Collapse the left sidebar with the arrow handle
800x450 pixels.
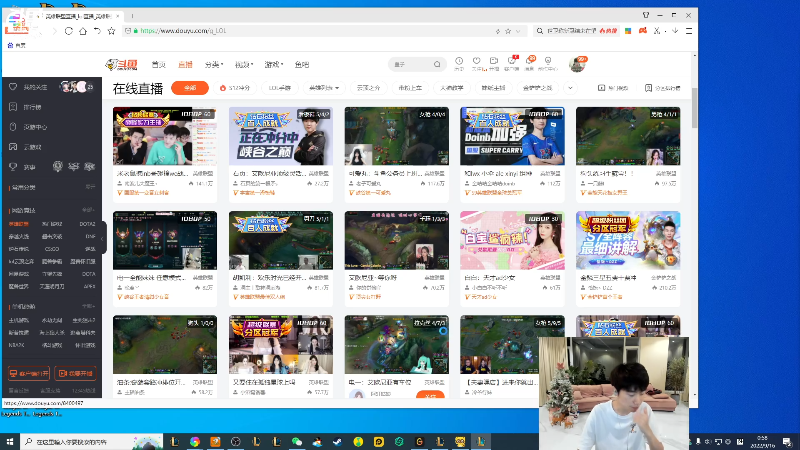coord(103,238)
